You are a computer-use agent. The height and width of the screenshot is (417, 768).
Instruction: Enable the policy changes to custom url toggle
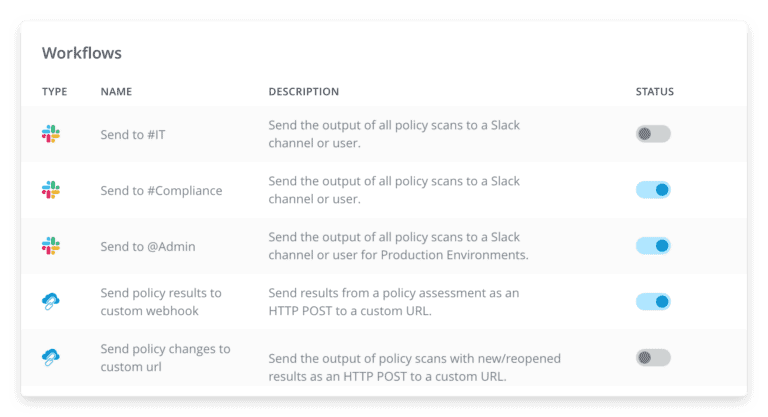point(653,357)
